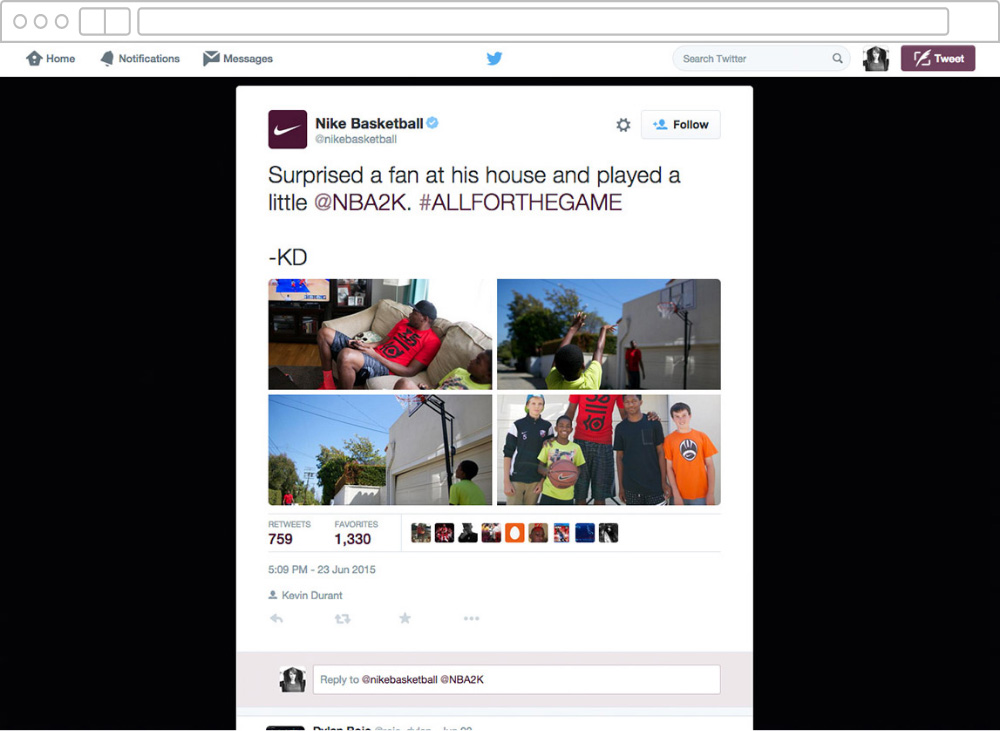Retweet this Nike Basketball tweet
1000x731 pixels.
pos(342,618)
